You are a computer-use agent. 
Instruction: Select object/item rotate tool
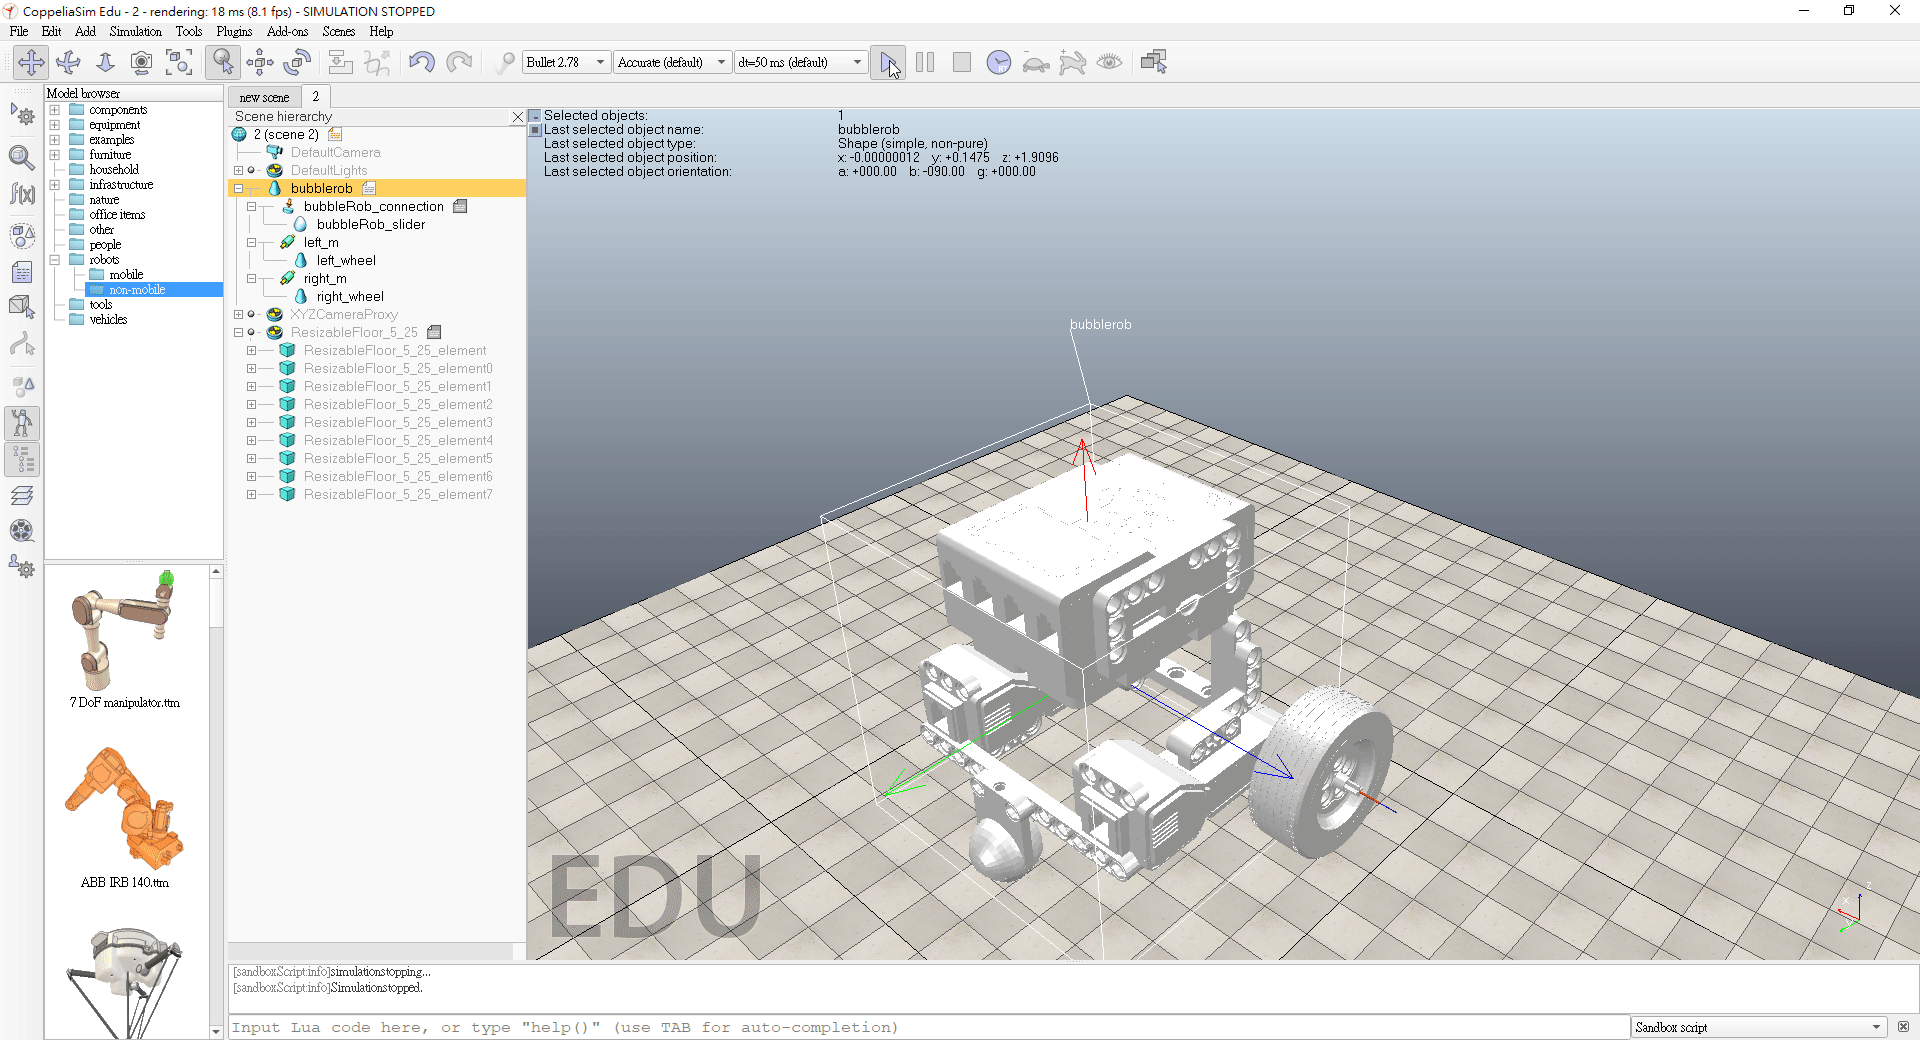coord(297,62)
